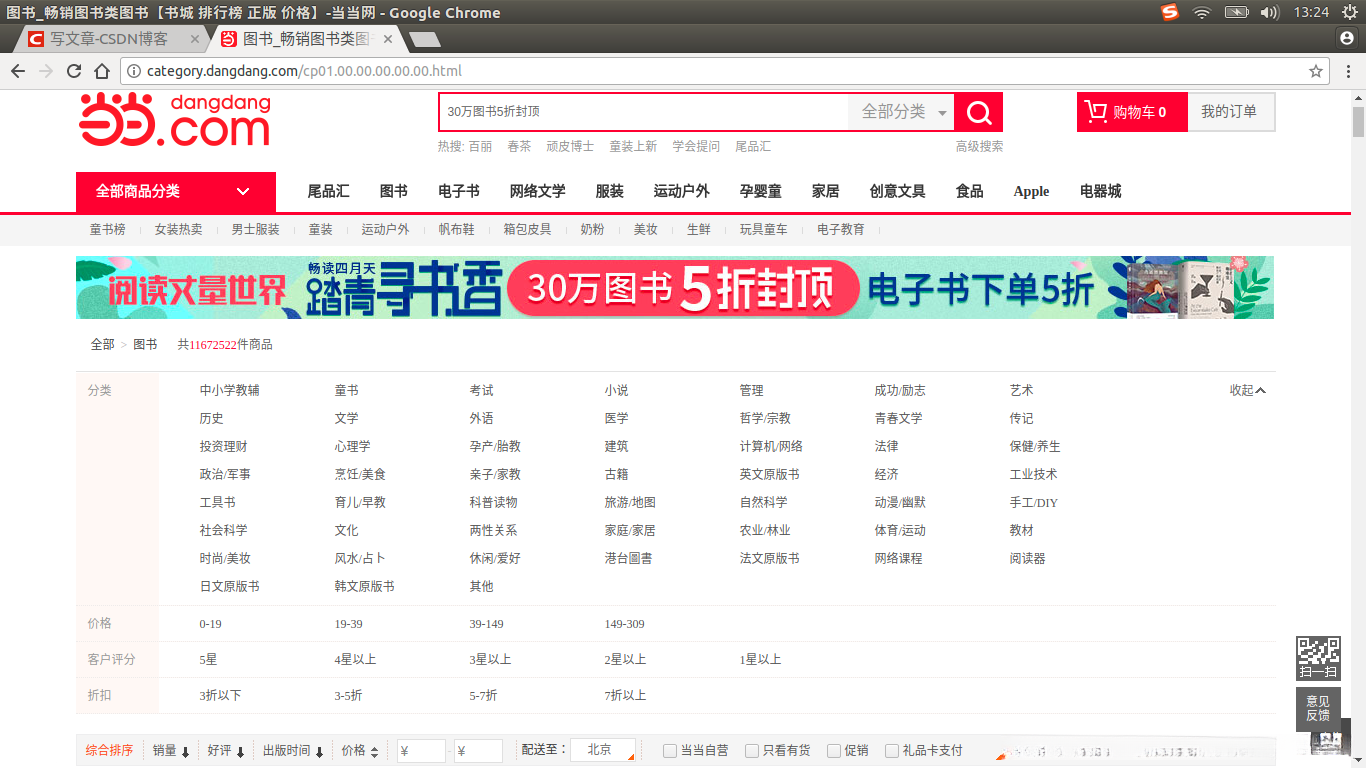
Task: Sort by 销量 sales arrow
Action: click(x=171, y=751)
